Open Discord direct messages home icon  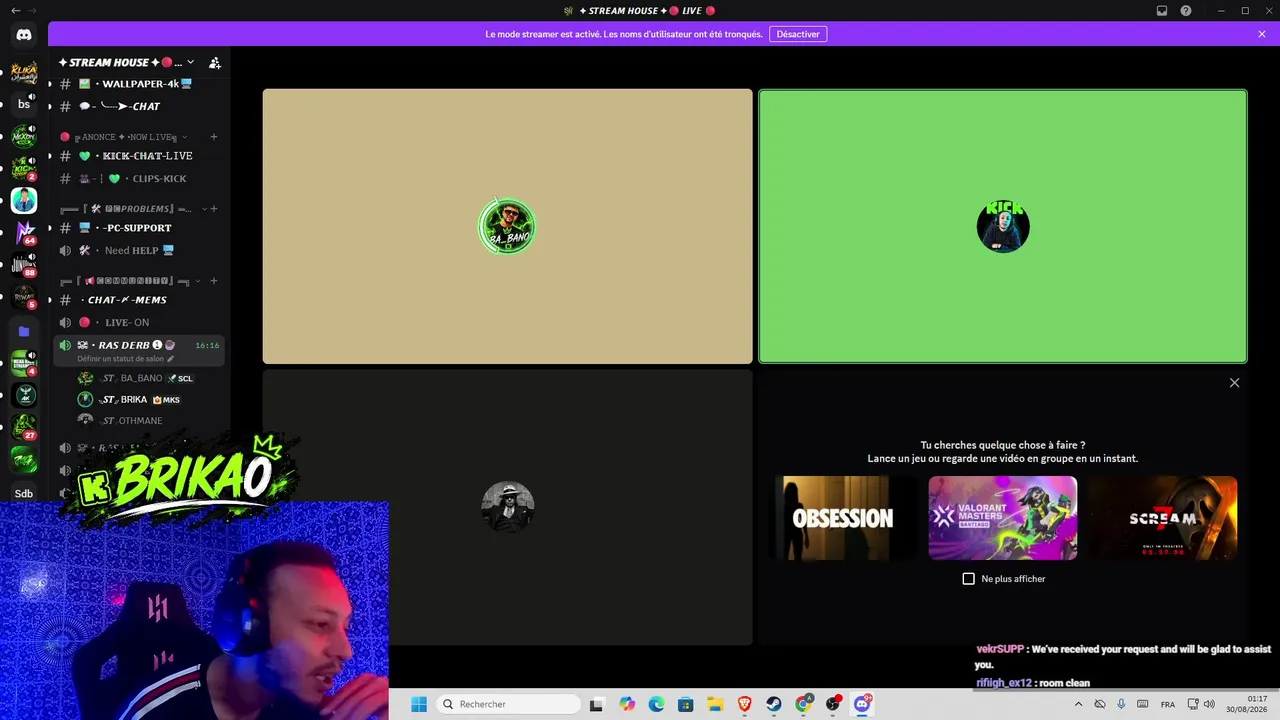pos(24,35)
